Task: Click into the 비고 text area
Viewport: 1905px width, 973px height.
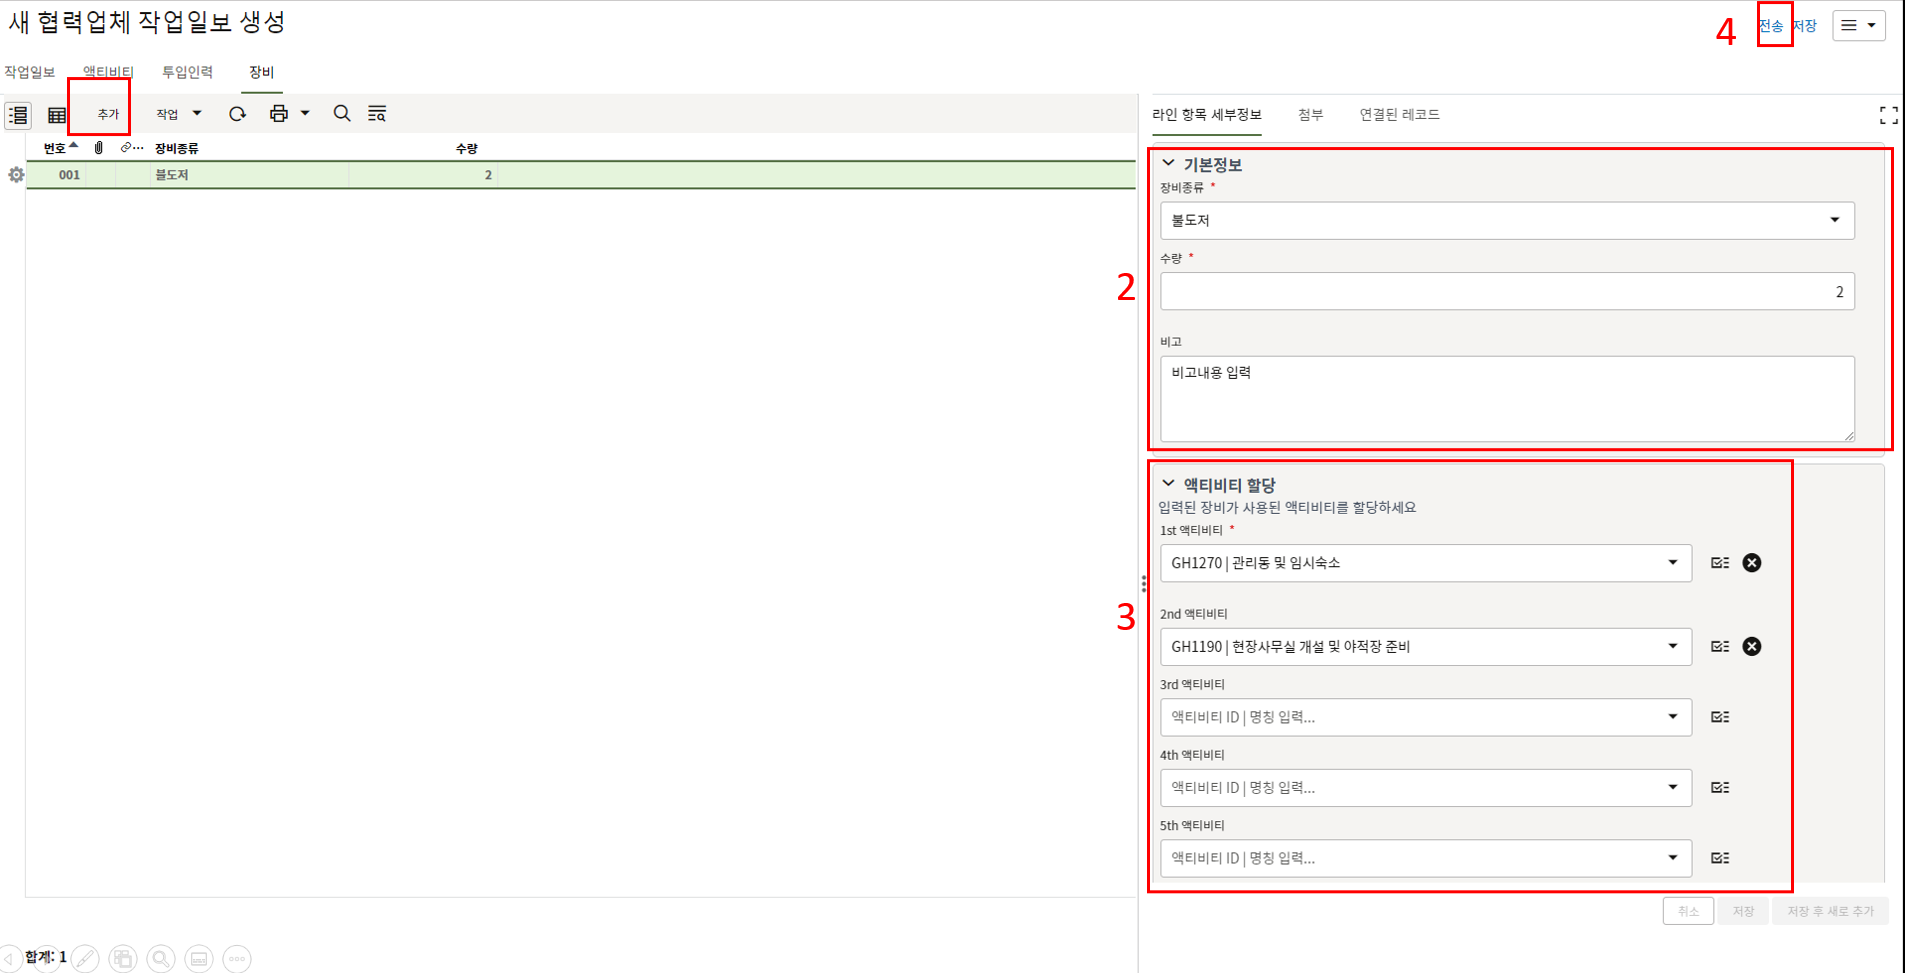Action: [1506, 399]
